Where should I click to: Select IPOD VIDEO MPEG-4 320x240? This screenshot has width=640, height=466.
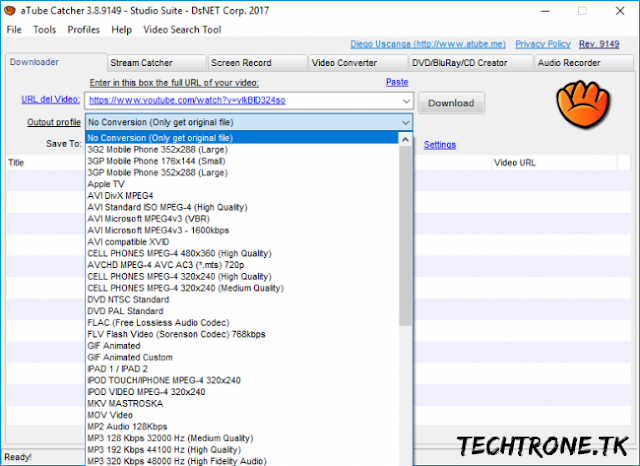(242, 392)
